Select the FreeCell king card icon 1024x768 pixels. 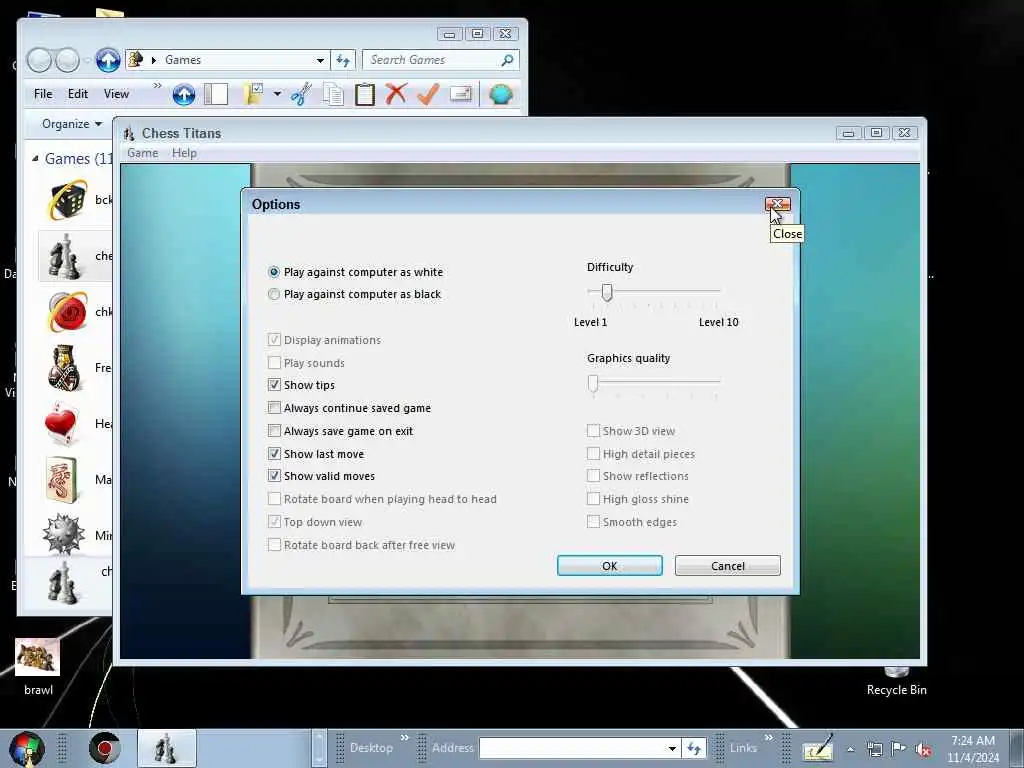click(x=64, y=368)
